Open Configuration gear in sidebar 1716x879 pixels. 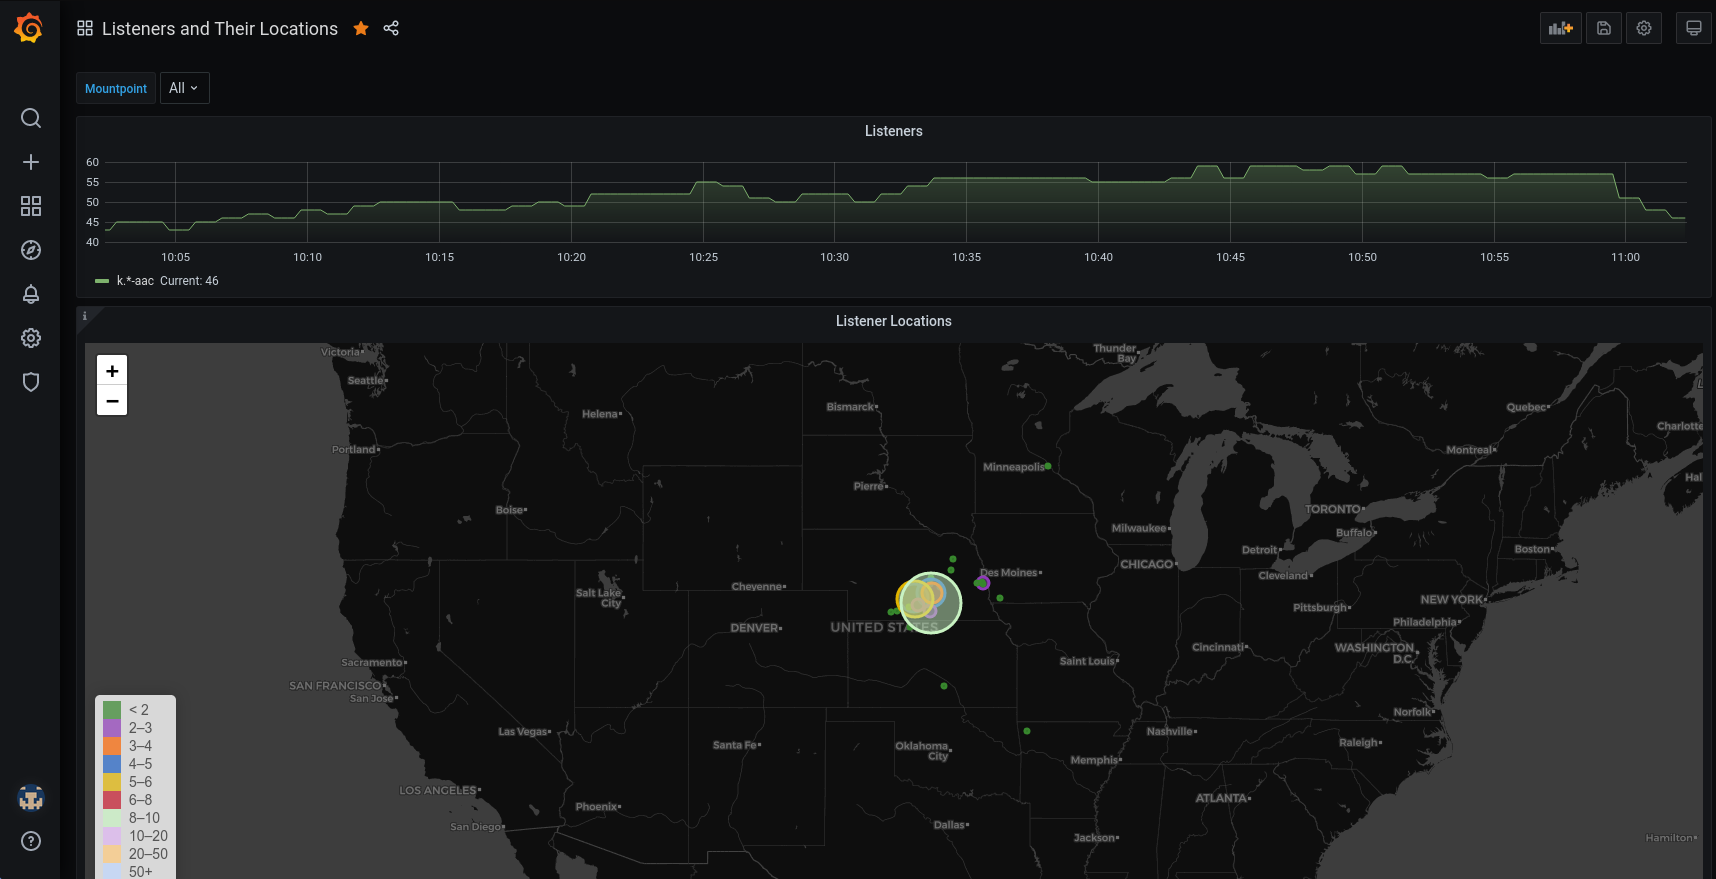pos(31,338)
